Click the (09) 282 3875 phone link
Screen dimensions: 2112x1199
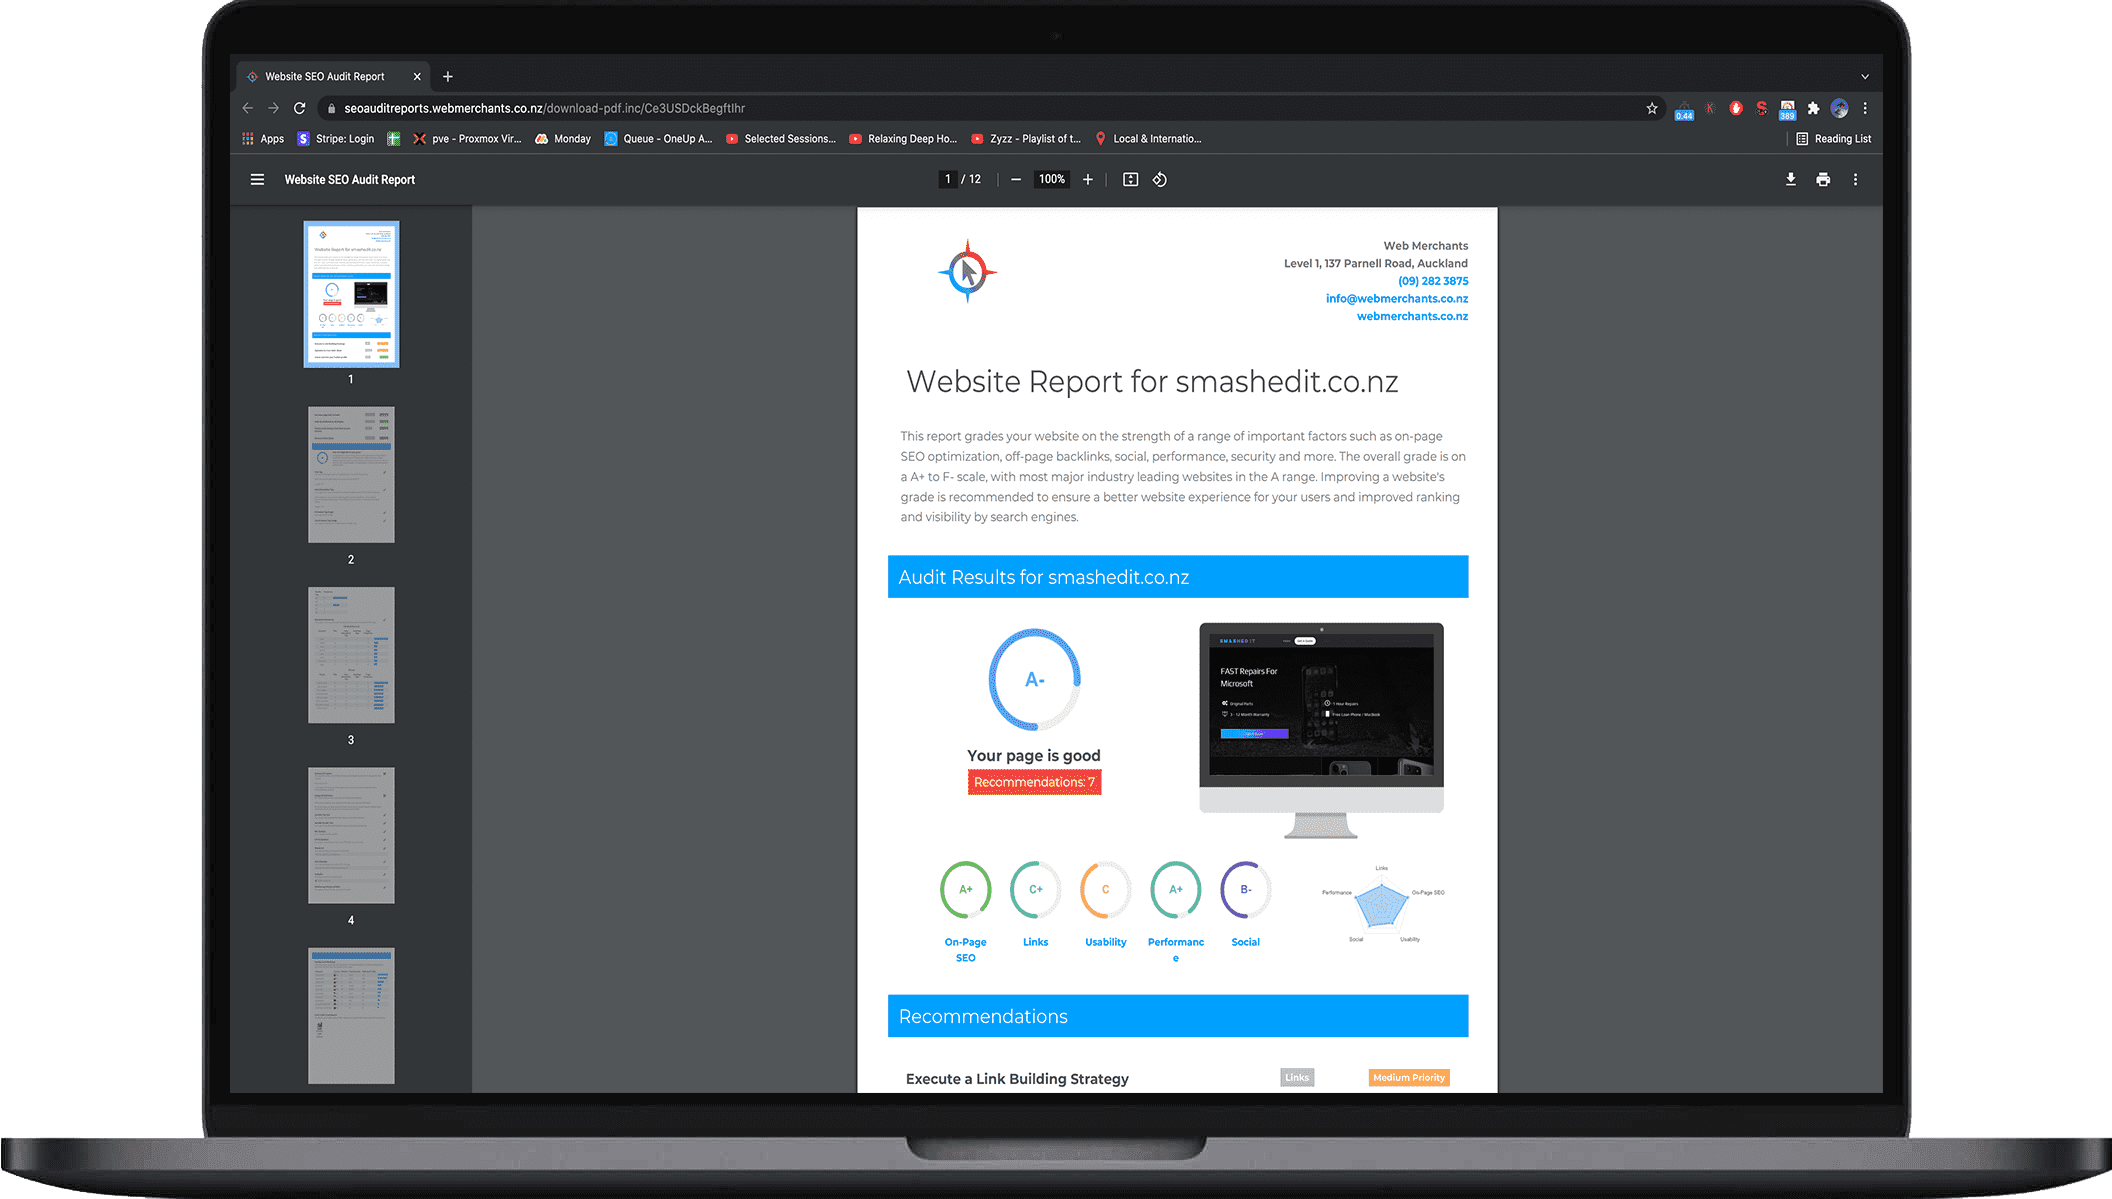coord(1433,281)
